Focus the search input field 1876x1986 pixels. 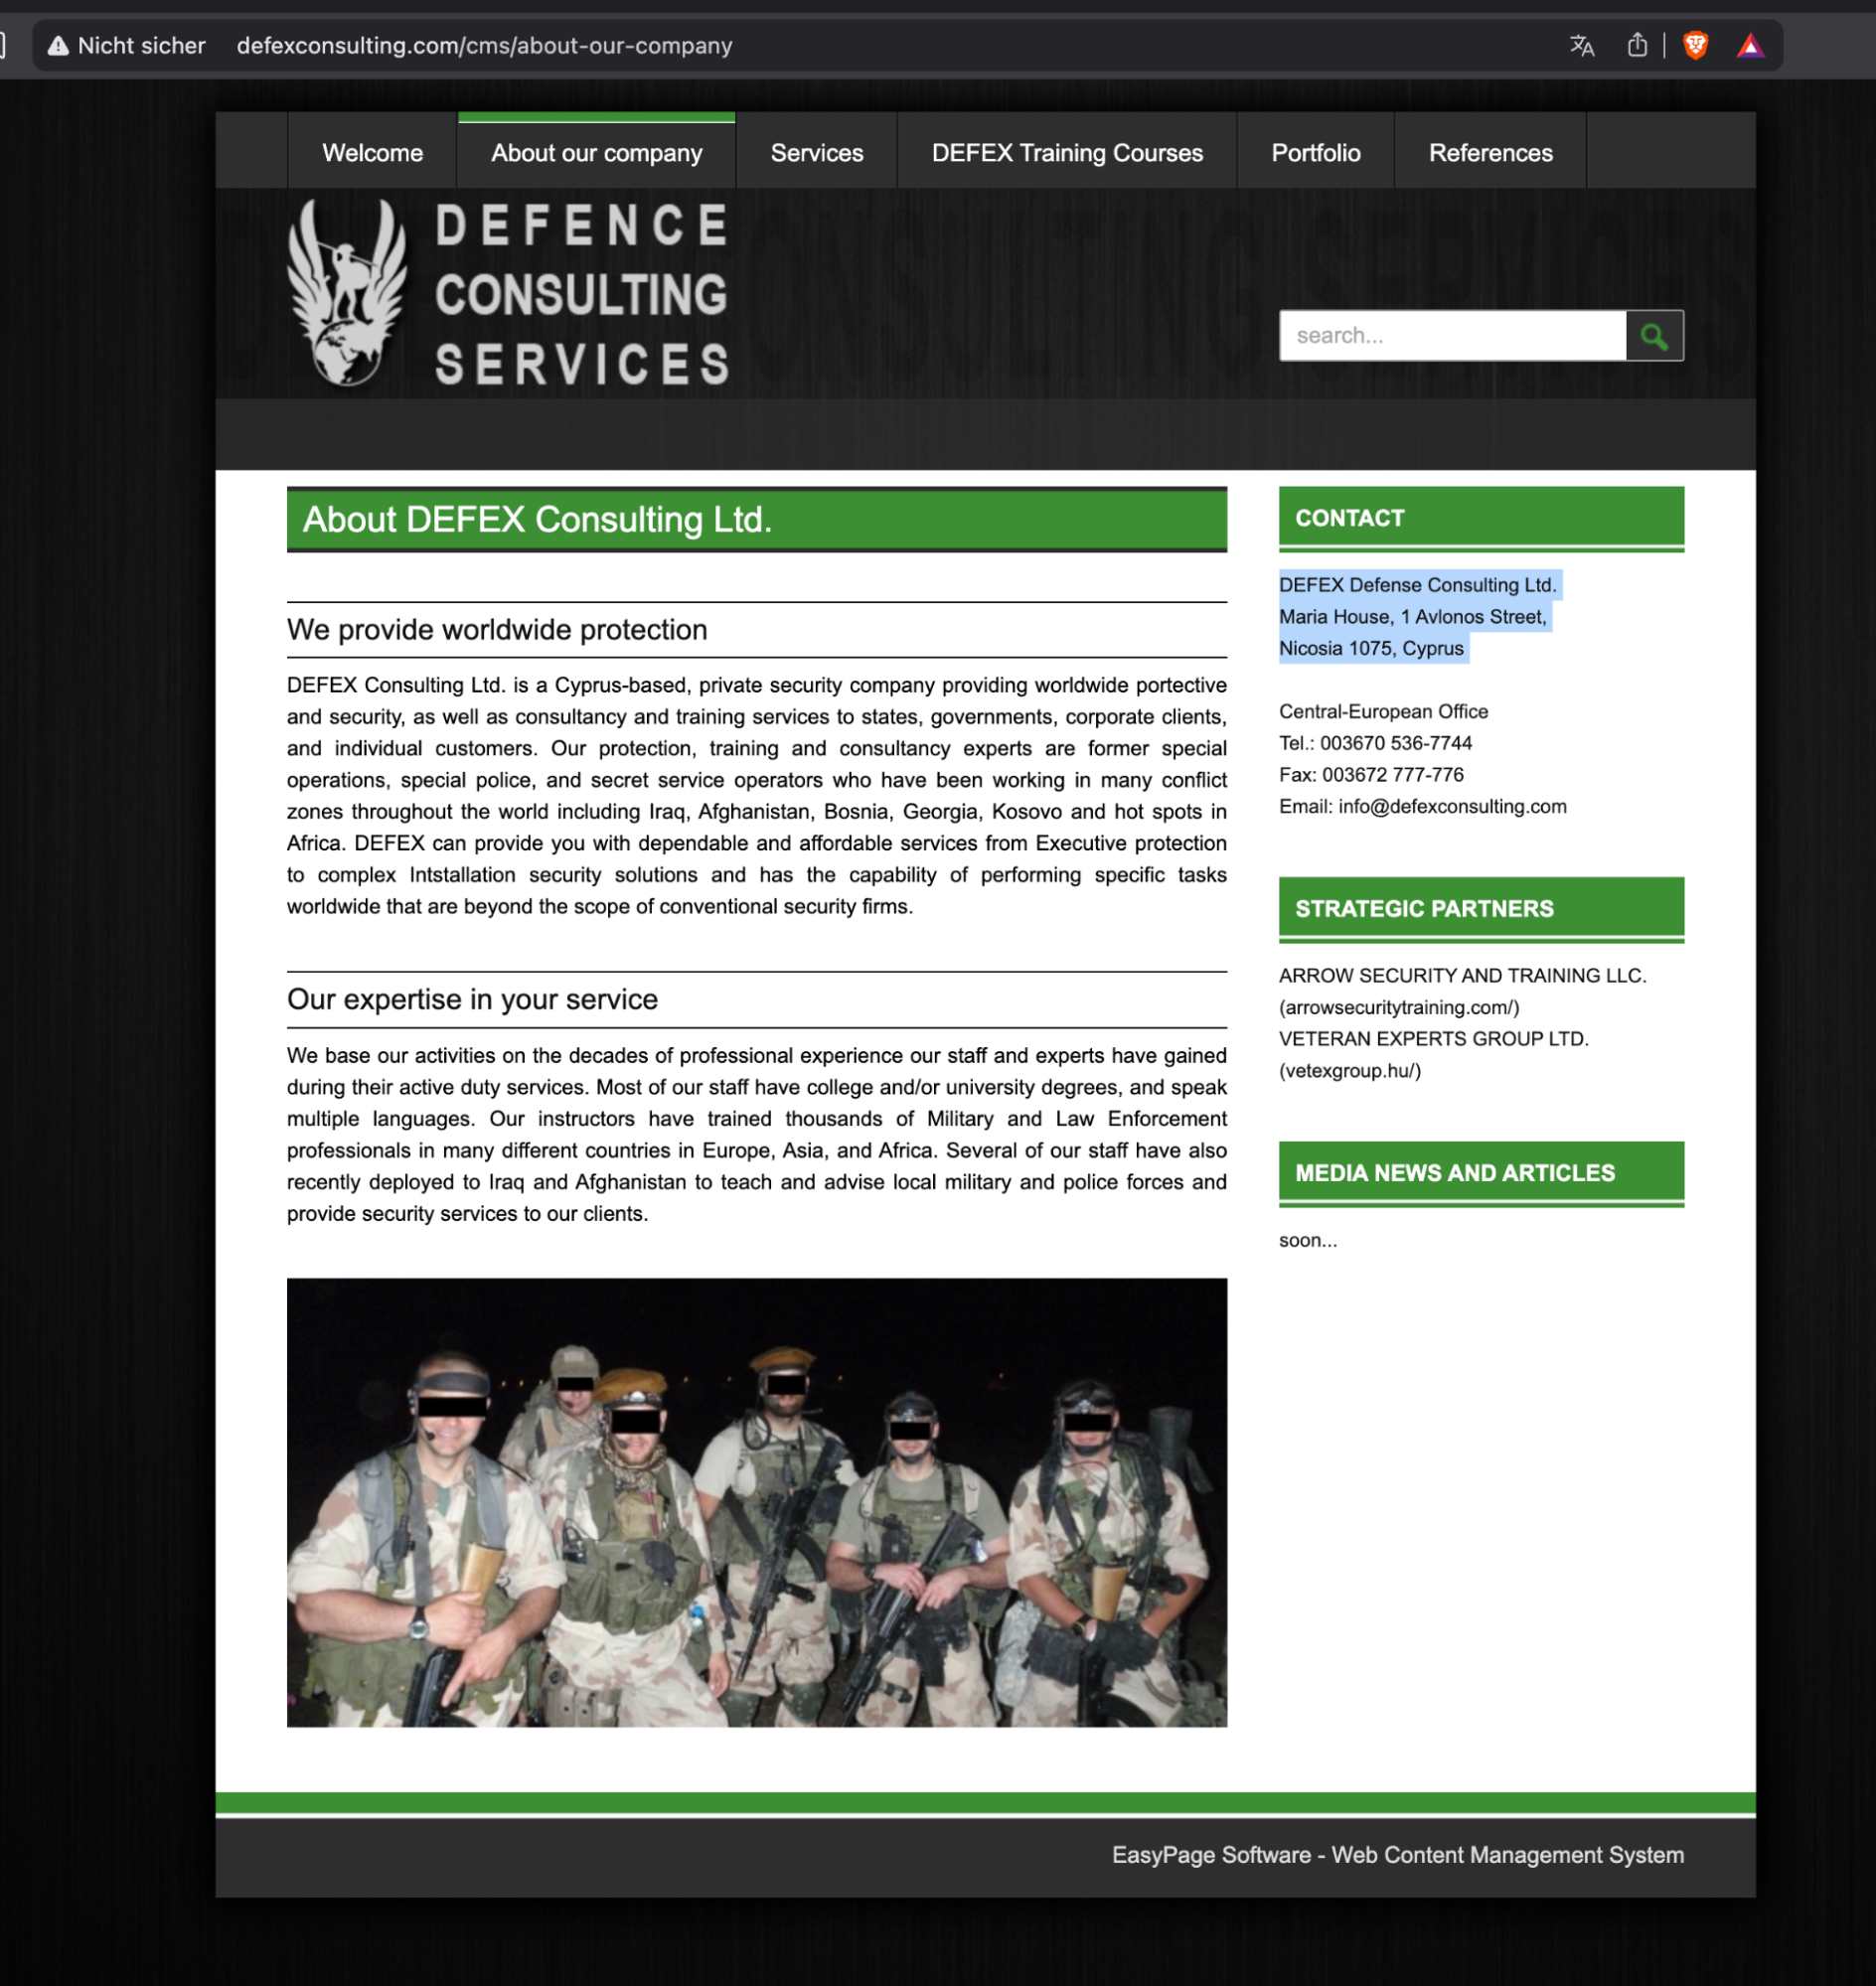tap(1452, 336)
